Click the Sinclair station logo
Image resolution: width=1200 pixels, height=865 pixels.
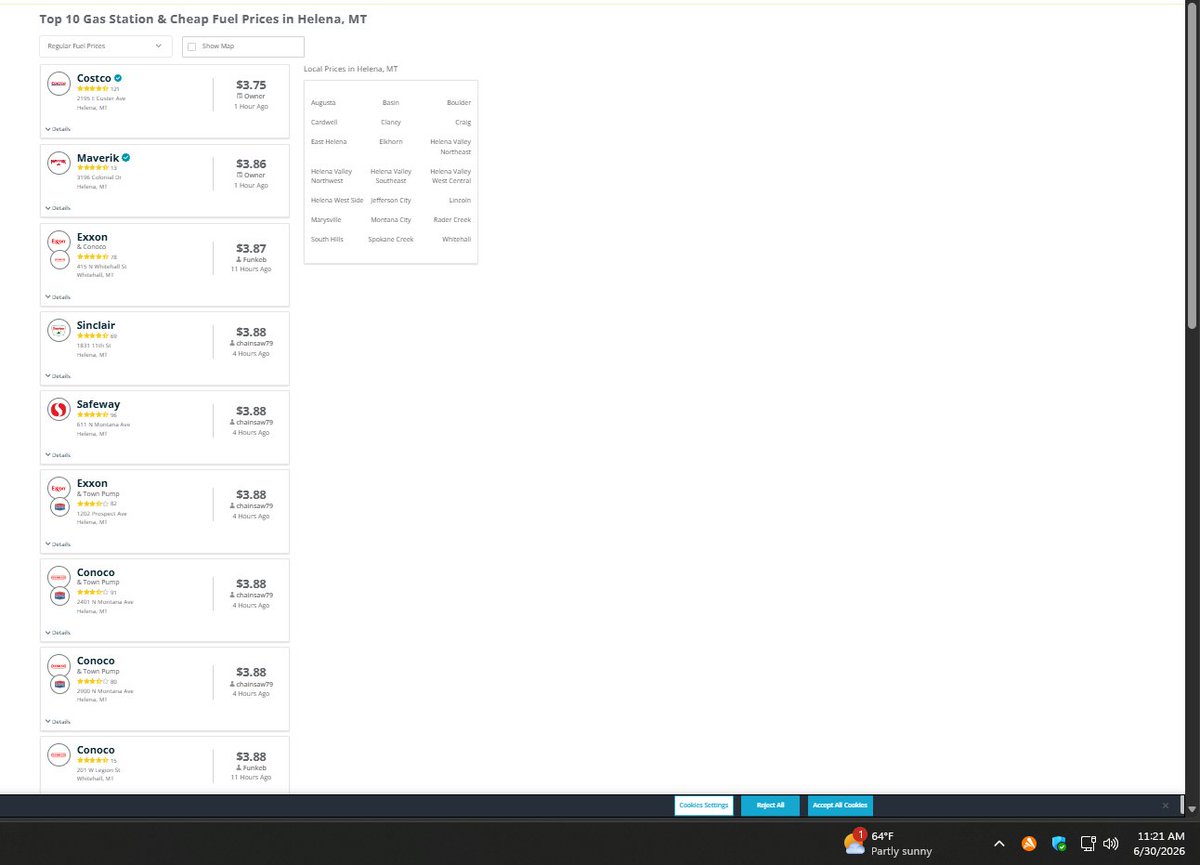[x=59, y=331]
